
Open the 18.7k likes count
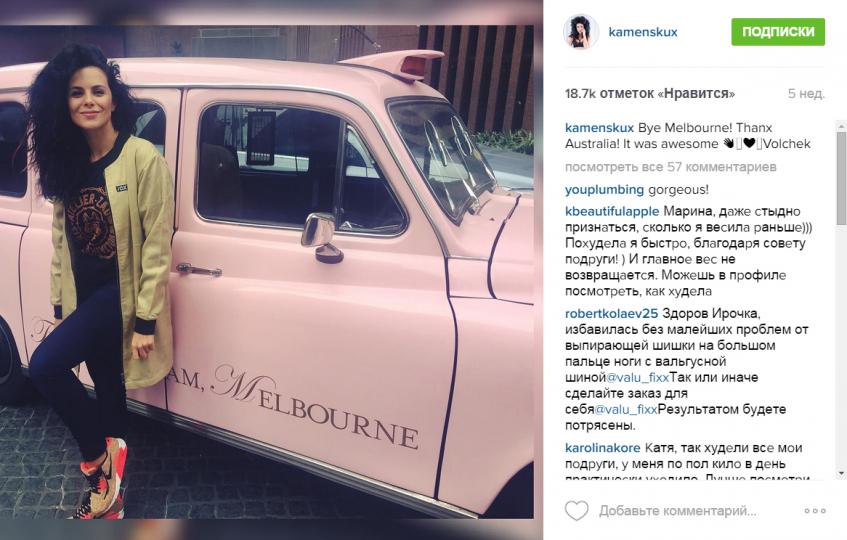click(x=650, y=93)
